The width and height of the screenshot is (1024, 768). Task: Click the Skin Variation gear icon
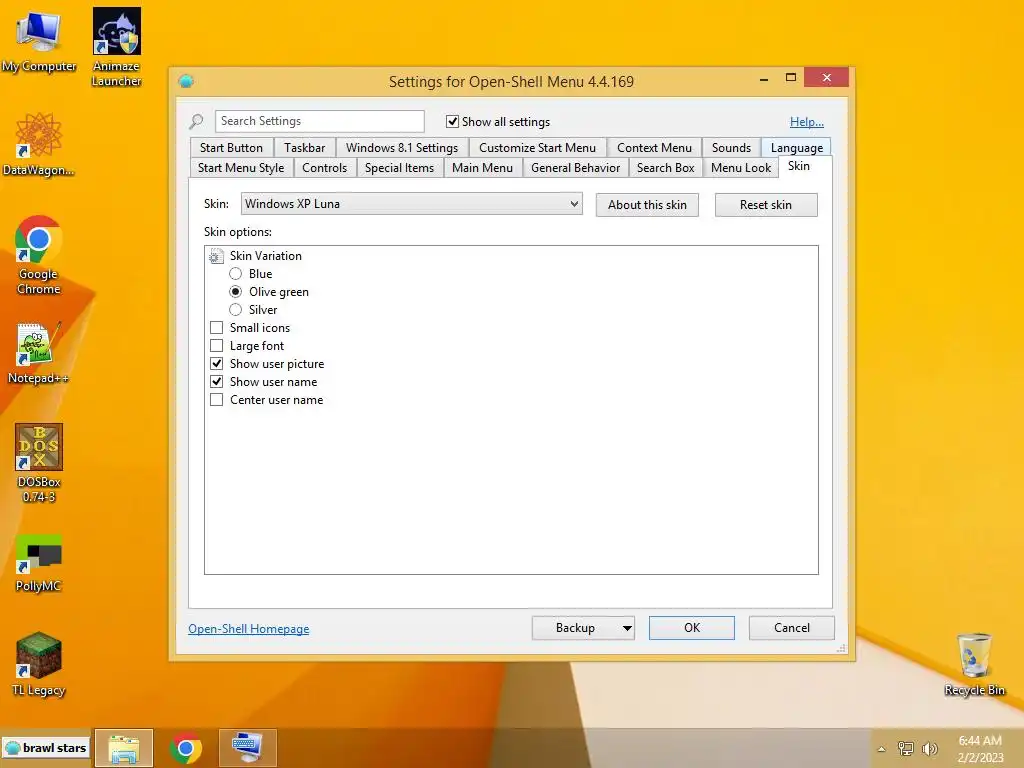216,256
